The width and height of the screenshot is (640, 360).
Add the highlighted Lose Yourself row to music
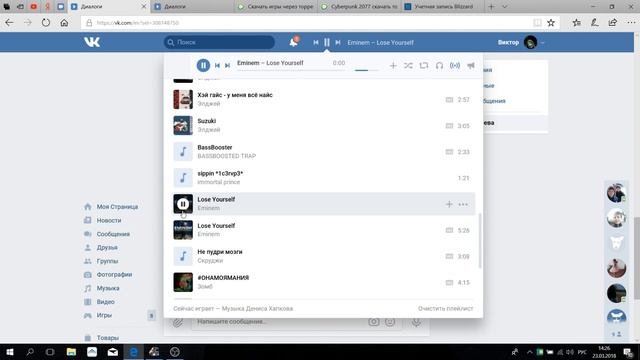point(449,204)
